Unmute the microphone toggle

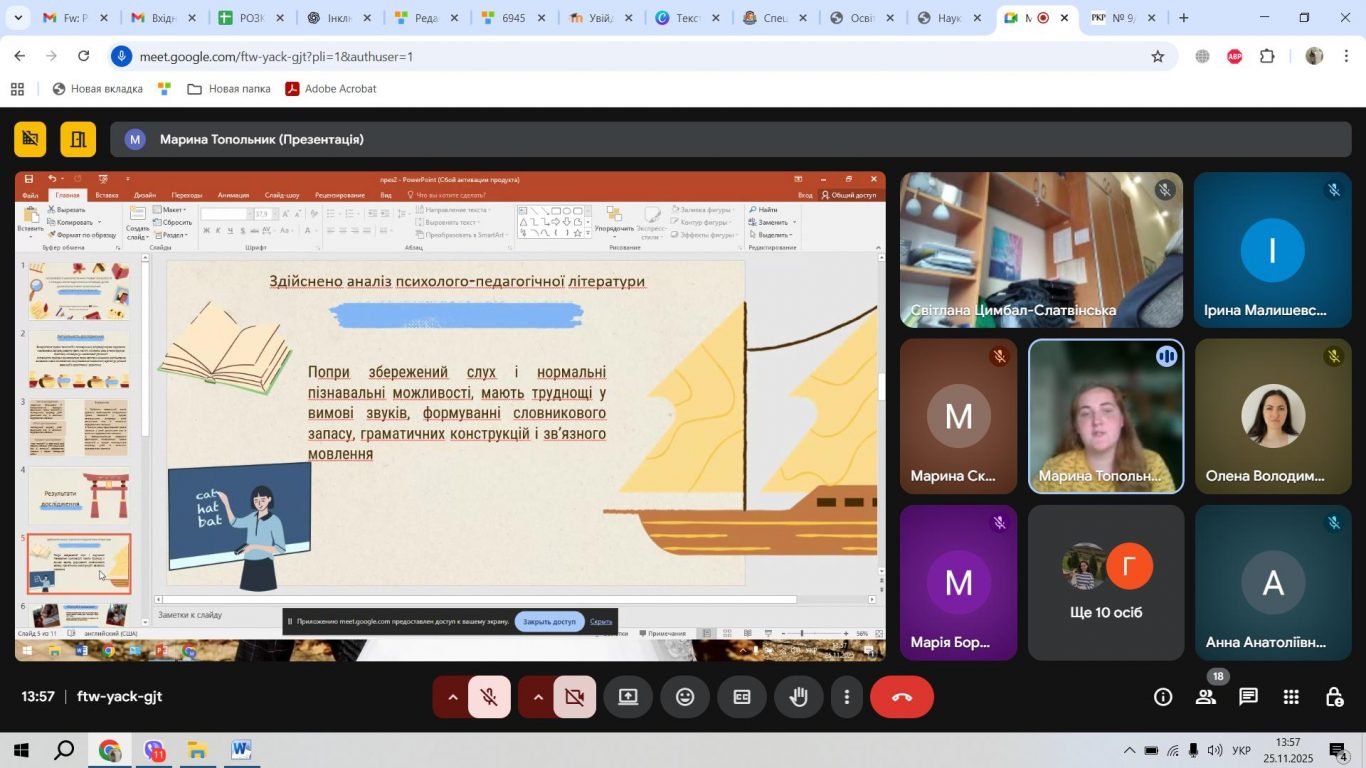[x=490, y=697]
